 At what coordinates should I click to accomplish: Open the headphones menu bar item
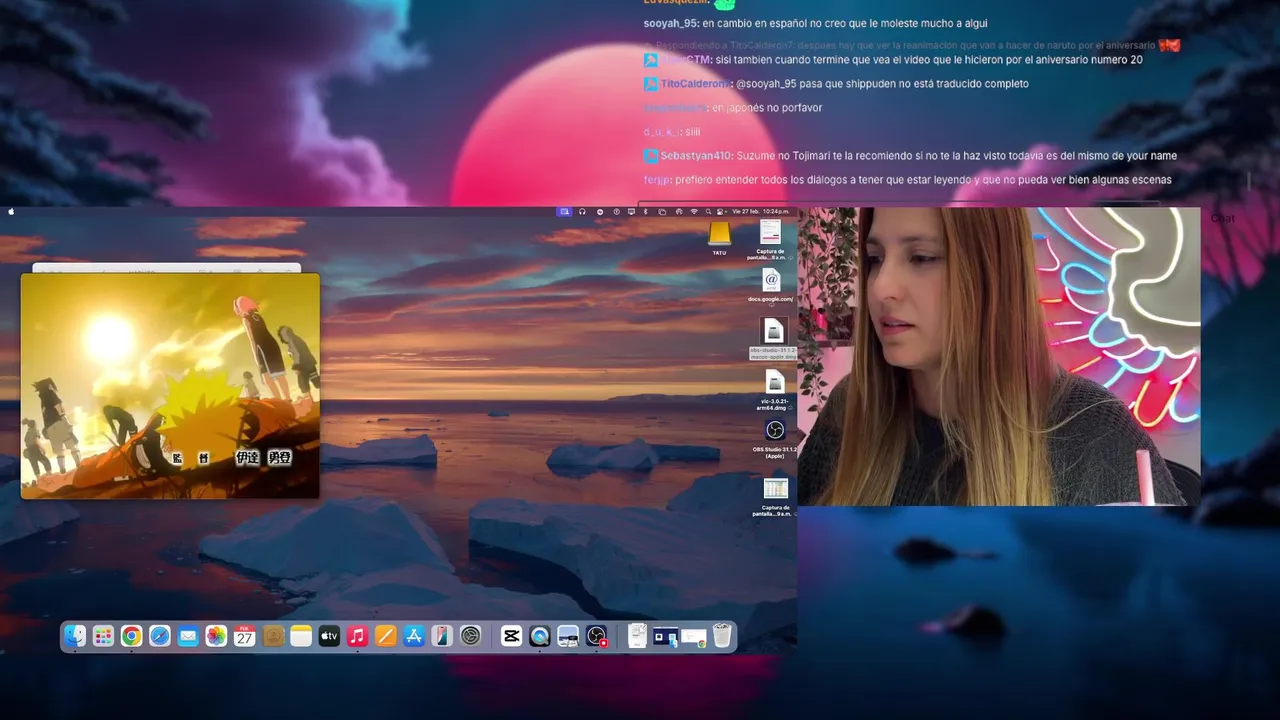(582, 212)
